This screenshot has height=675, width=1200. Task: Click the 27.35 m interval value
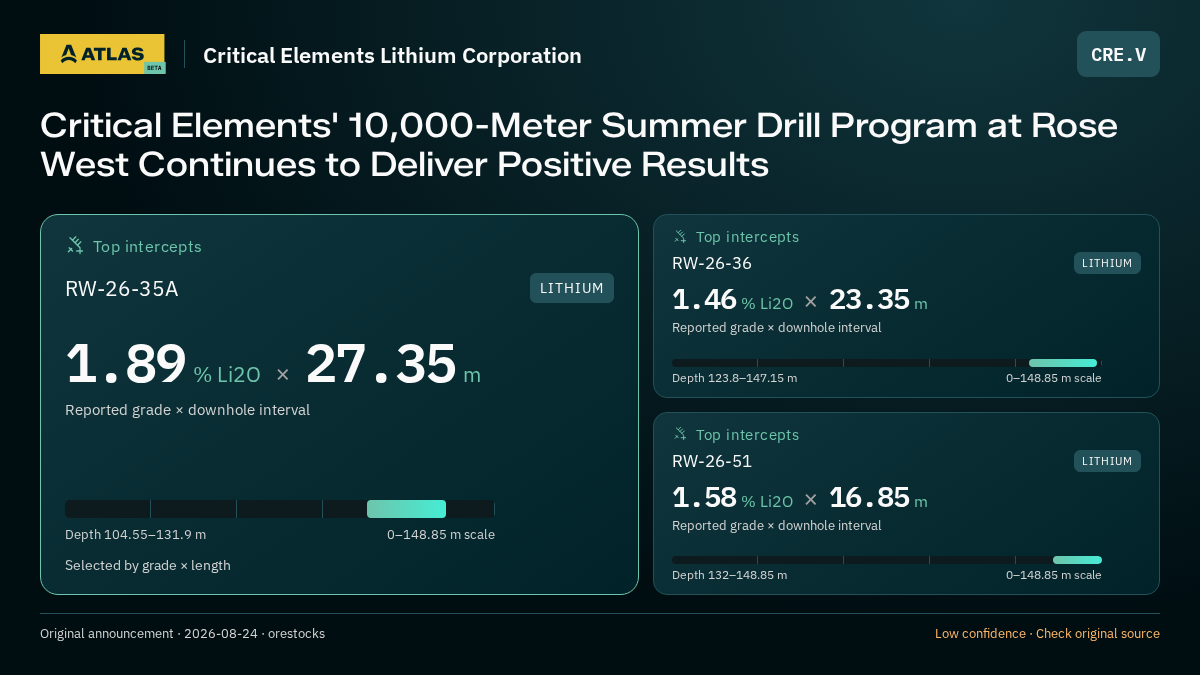click(393, 364)
